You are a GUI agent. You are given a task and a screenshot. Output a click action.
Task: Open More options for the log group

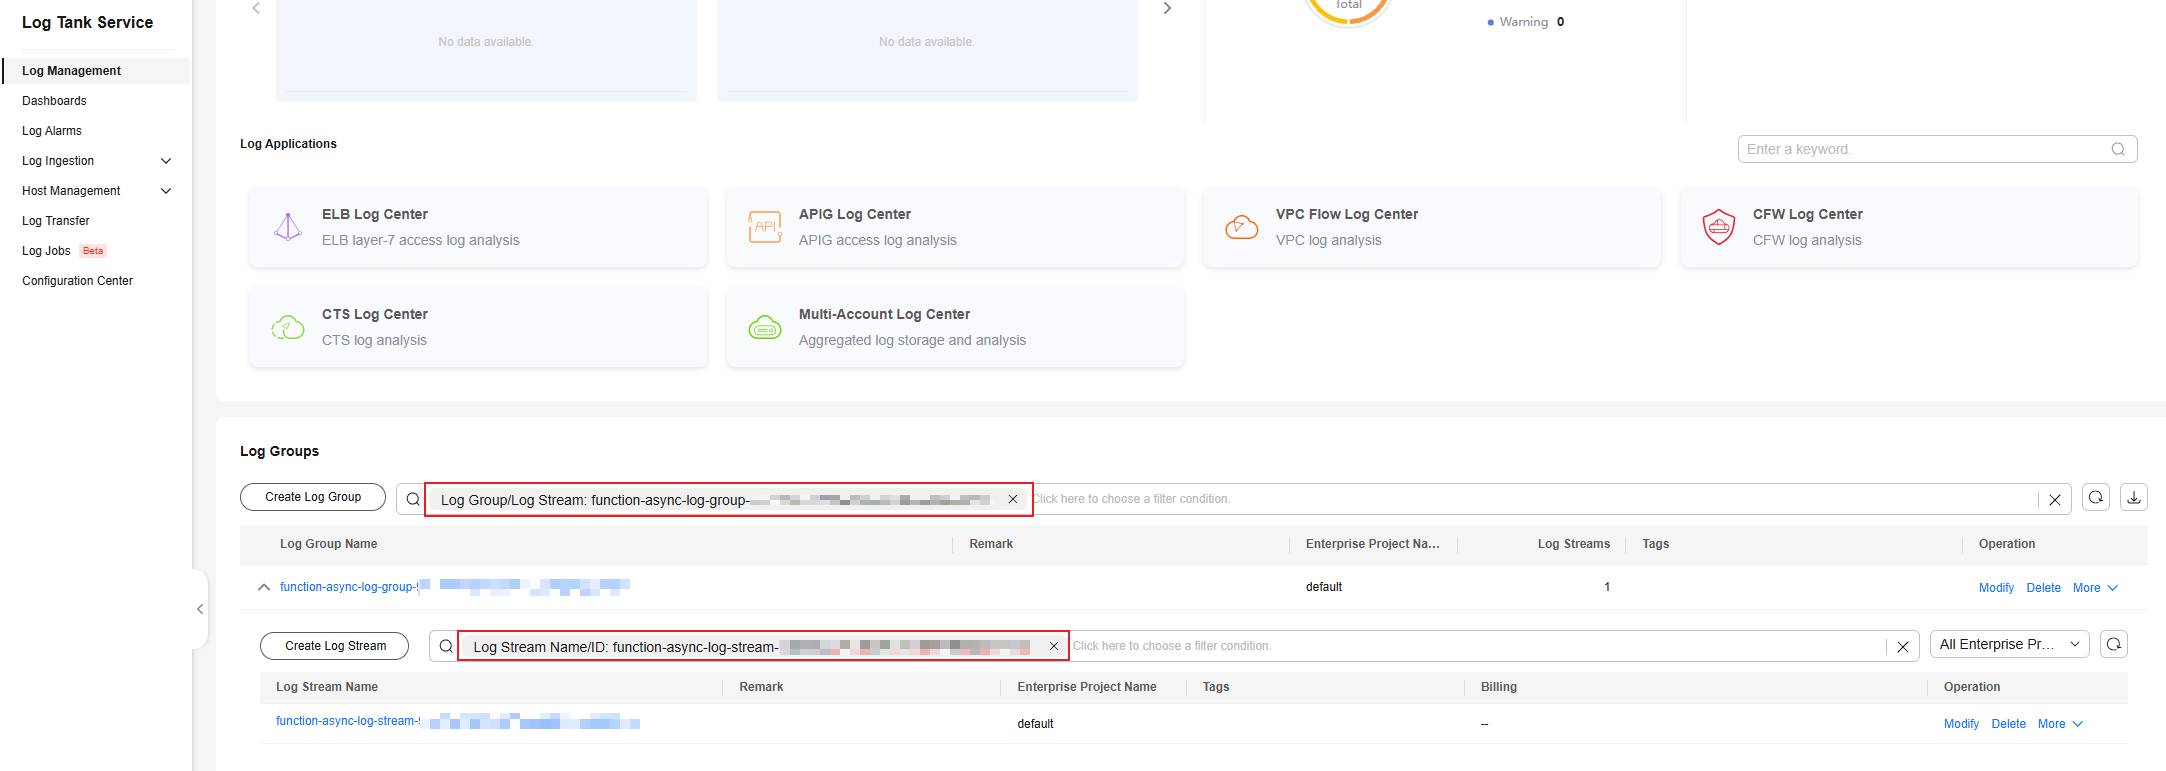tap(2095, 588)
